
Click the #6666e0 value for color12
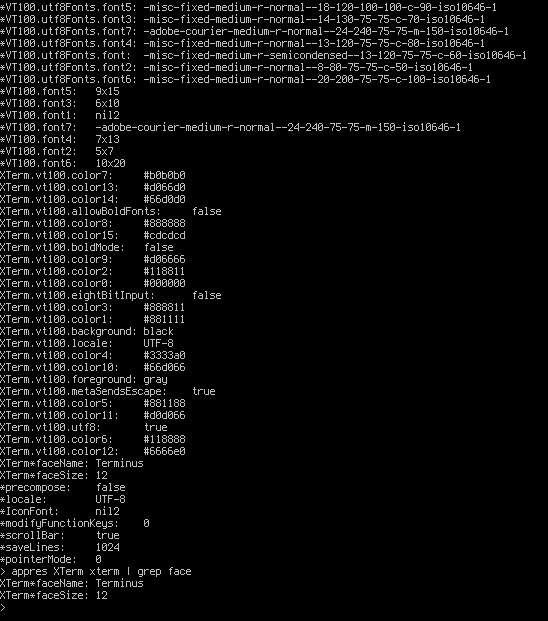click(x=164, y=451)
